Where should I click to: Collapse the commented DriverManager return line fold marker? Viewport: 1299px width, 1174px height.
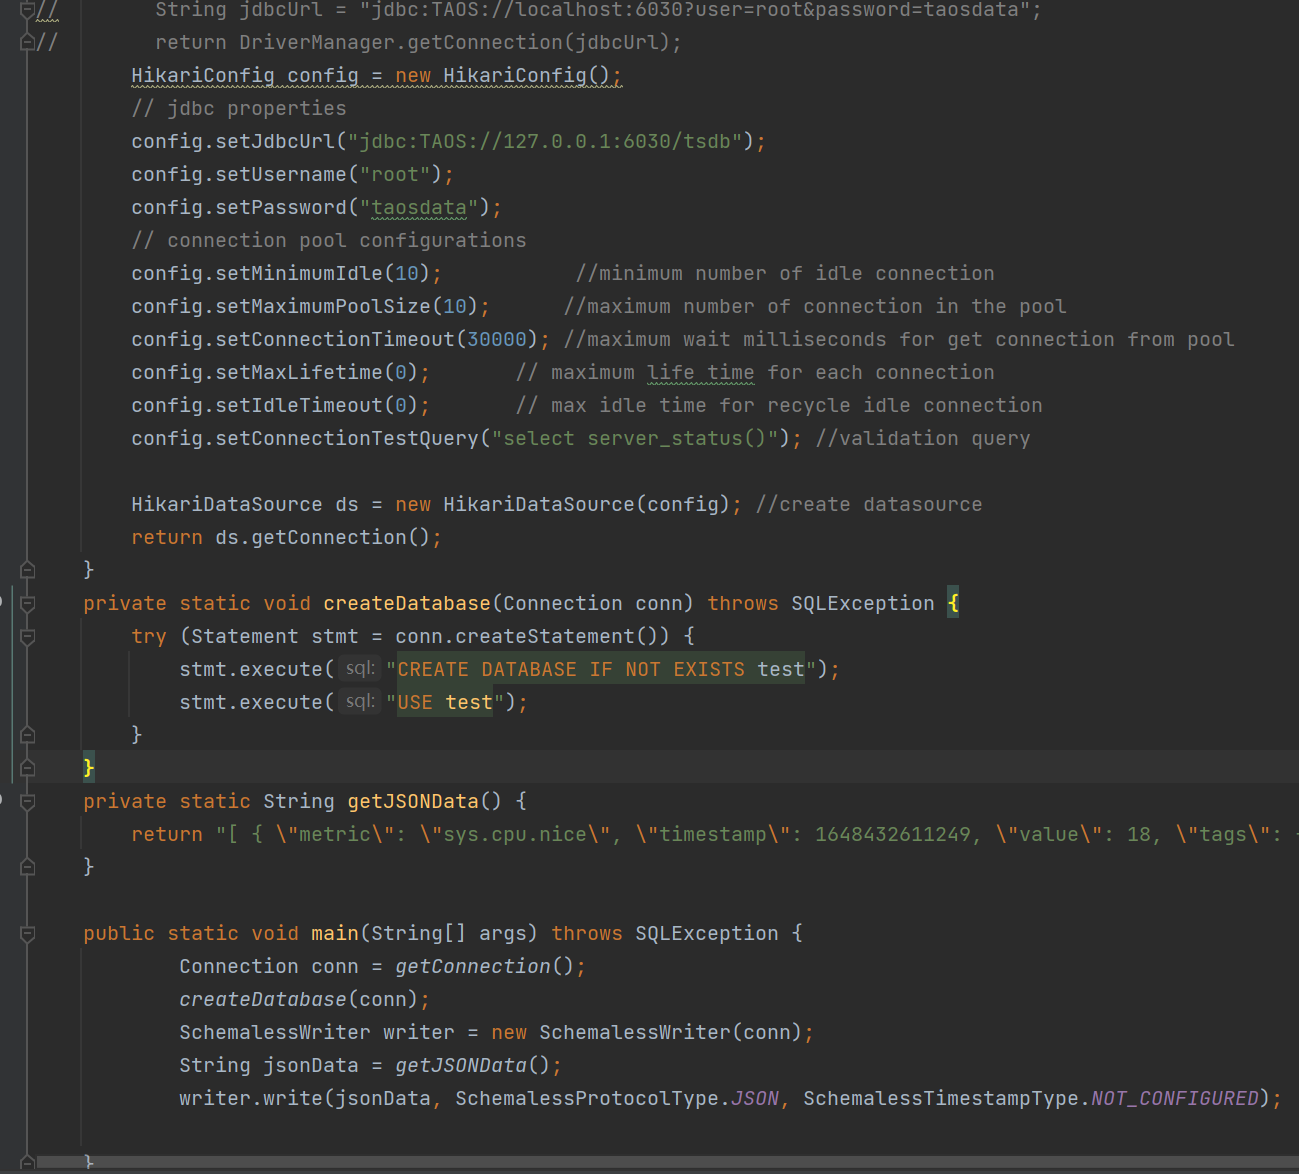coord(27,41)
